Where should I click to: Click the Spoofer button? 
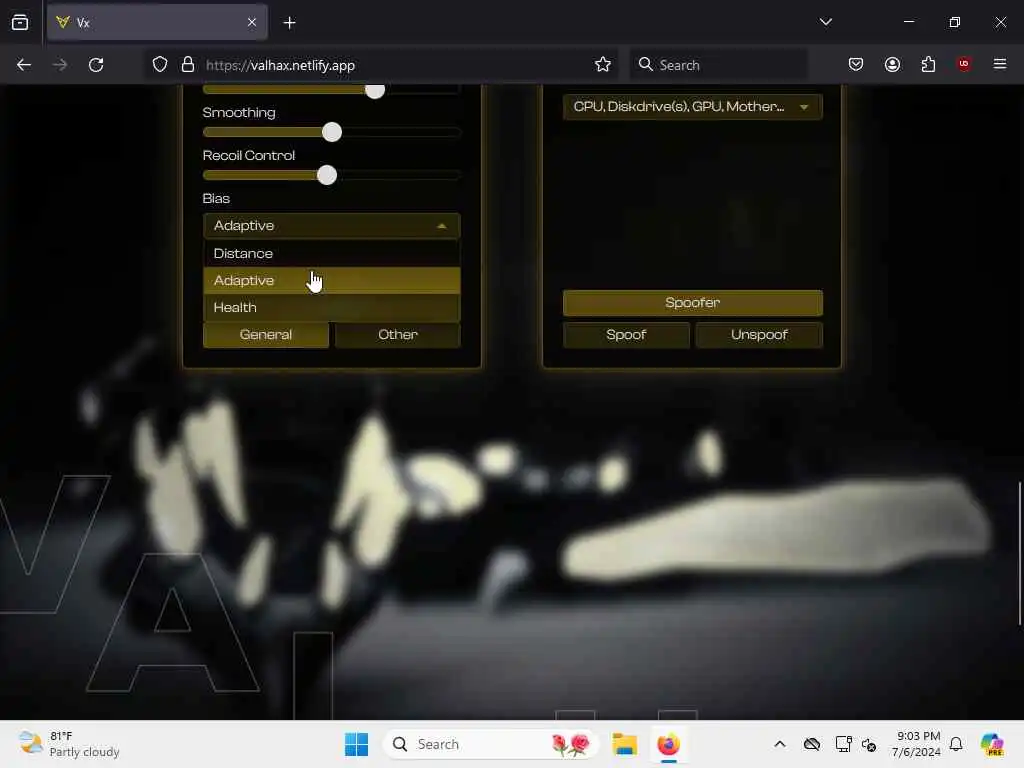point(692,303)
